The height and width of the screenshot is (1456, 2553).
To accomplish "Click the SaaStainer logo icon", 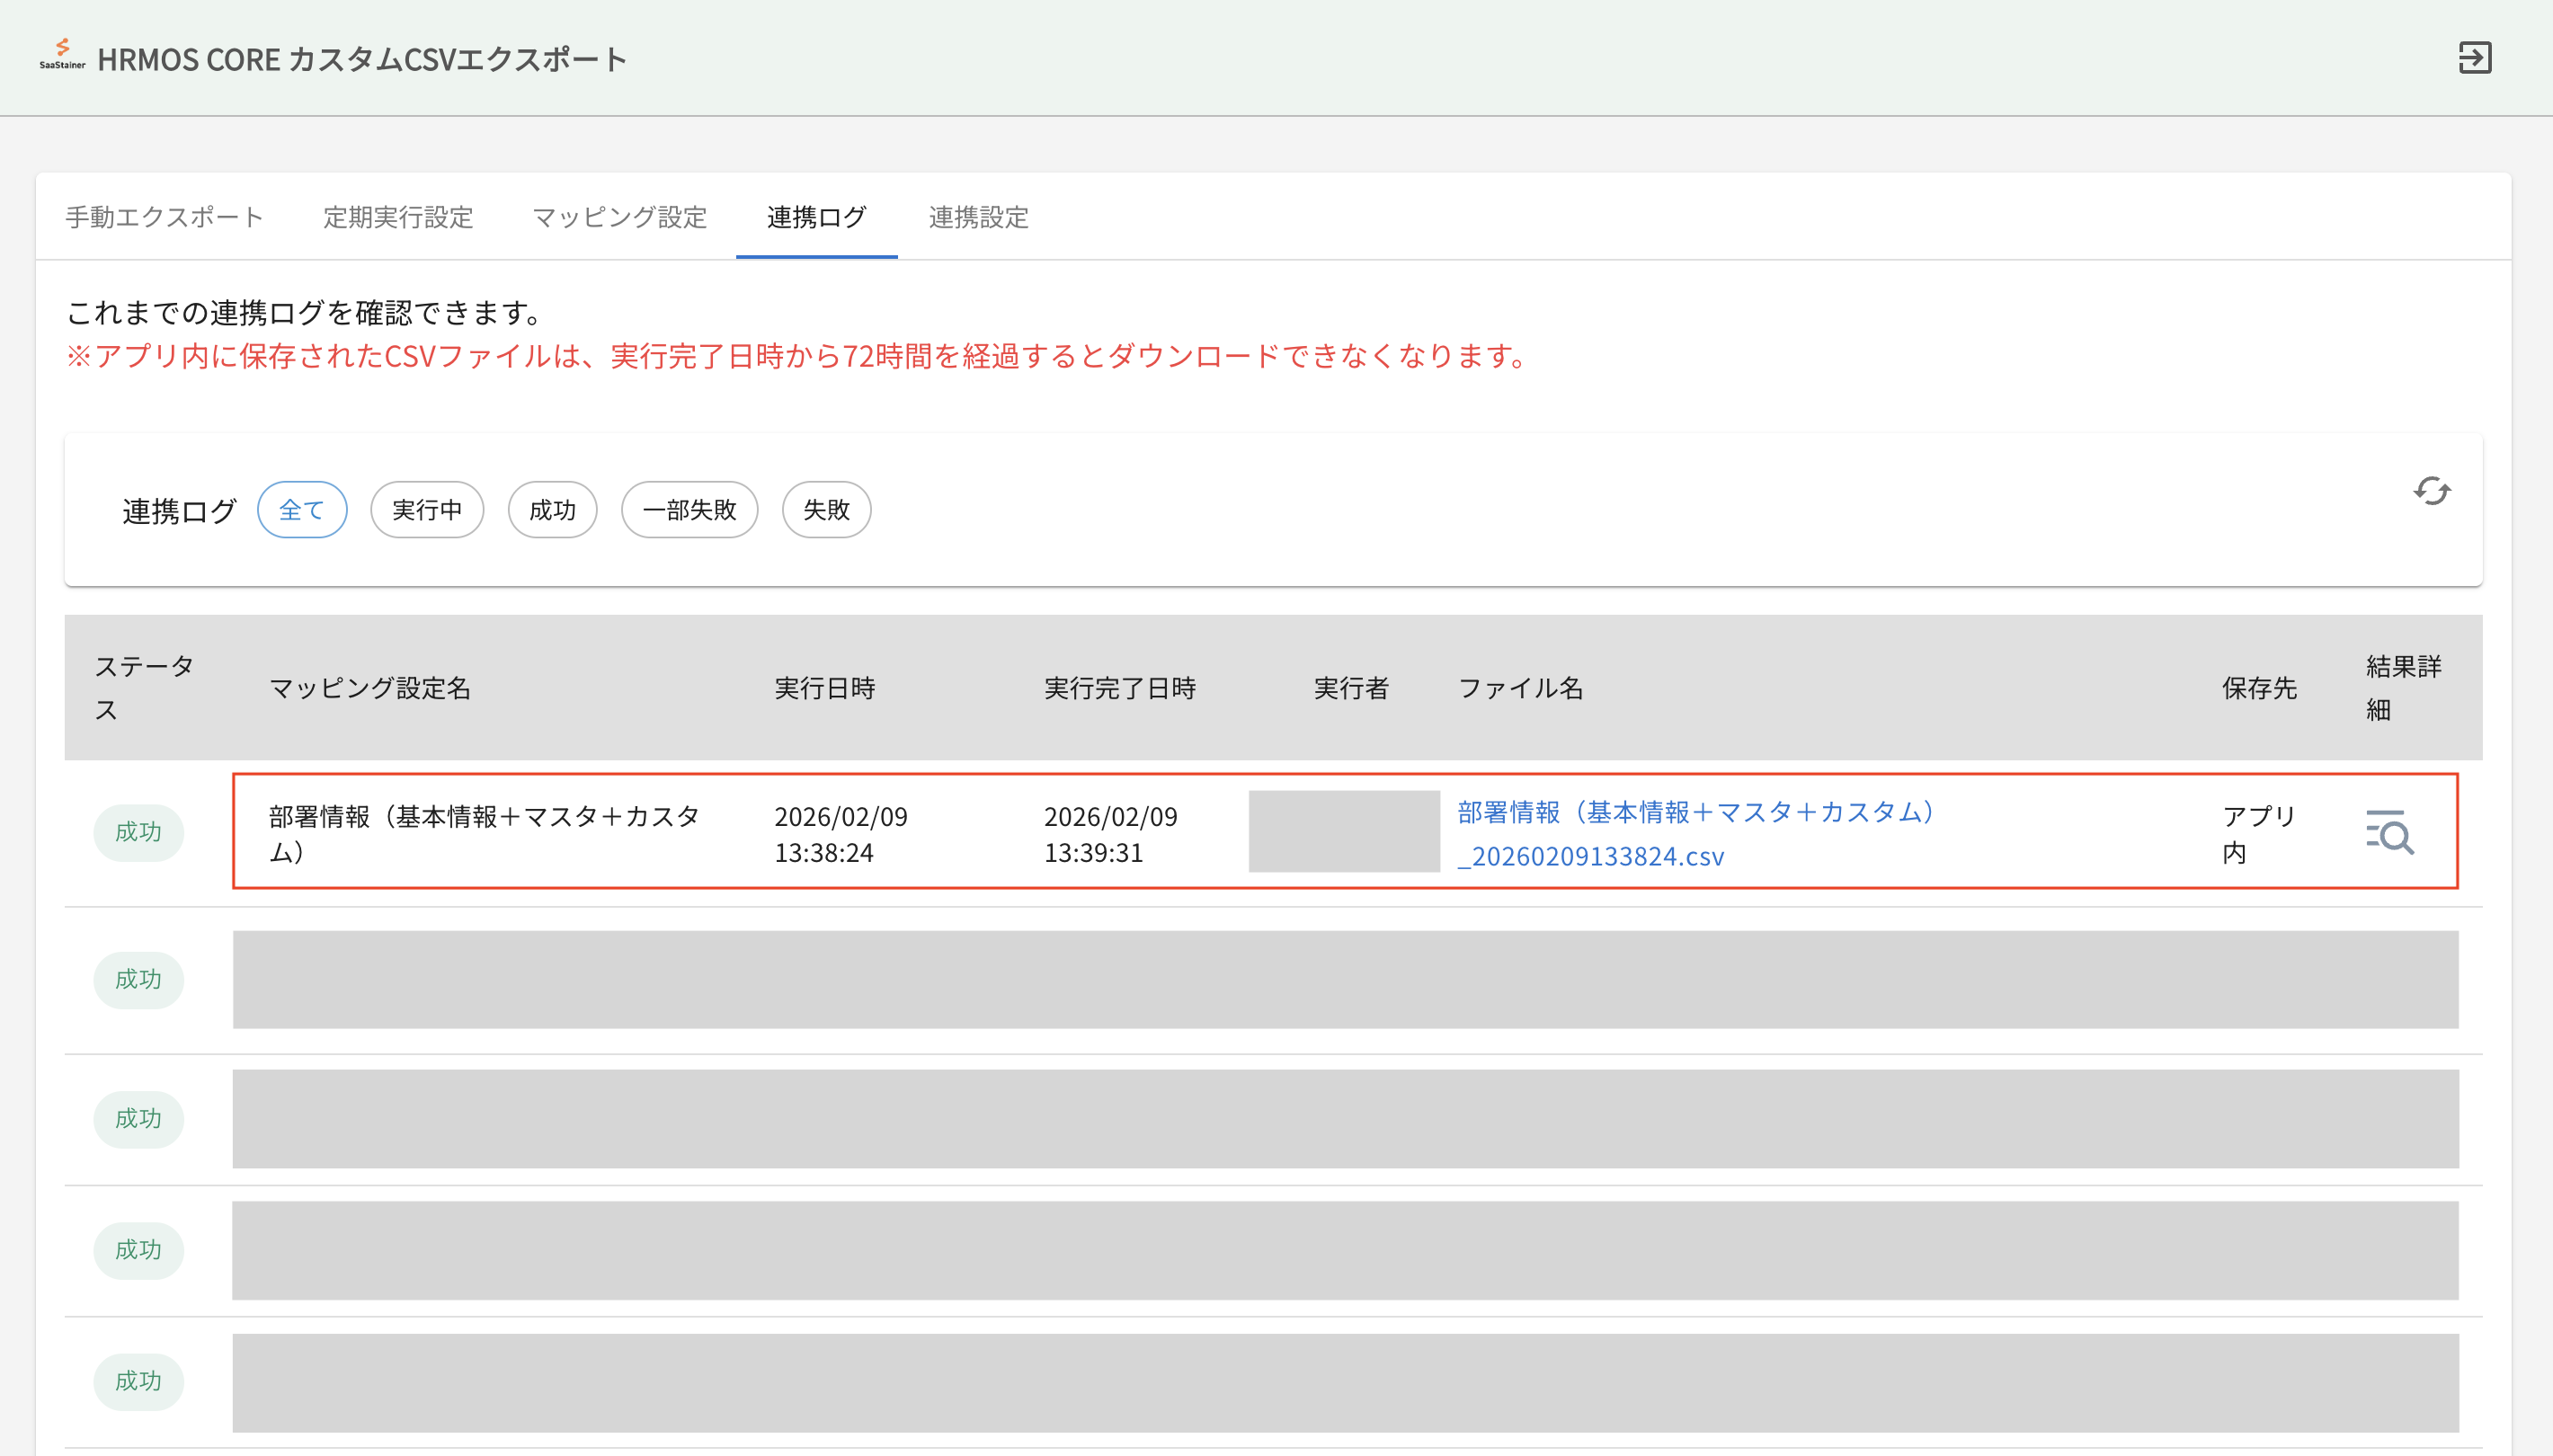I will 62,55.
